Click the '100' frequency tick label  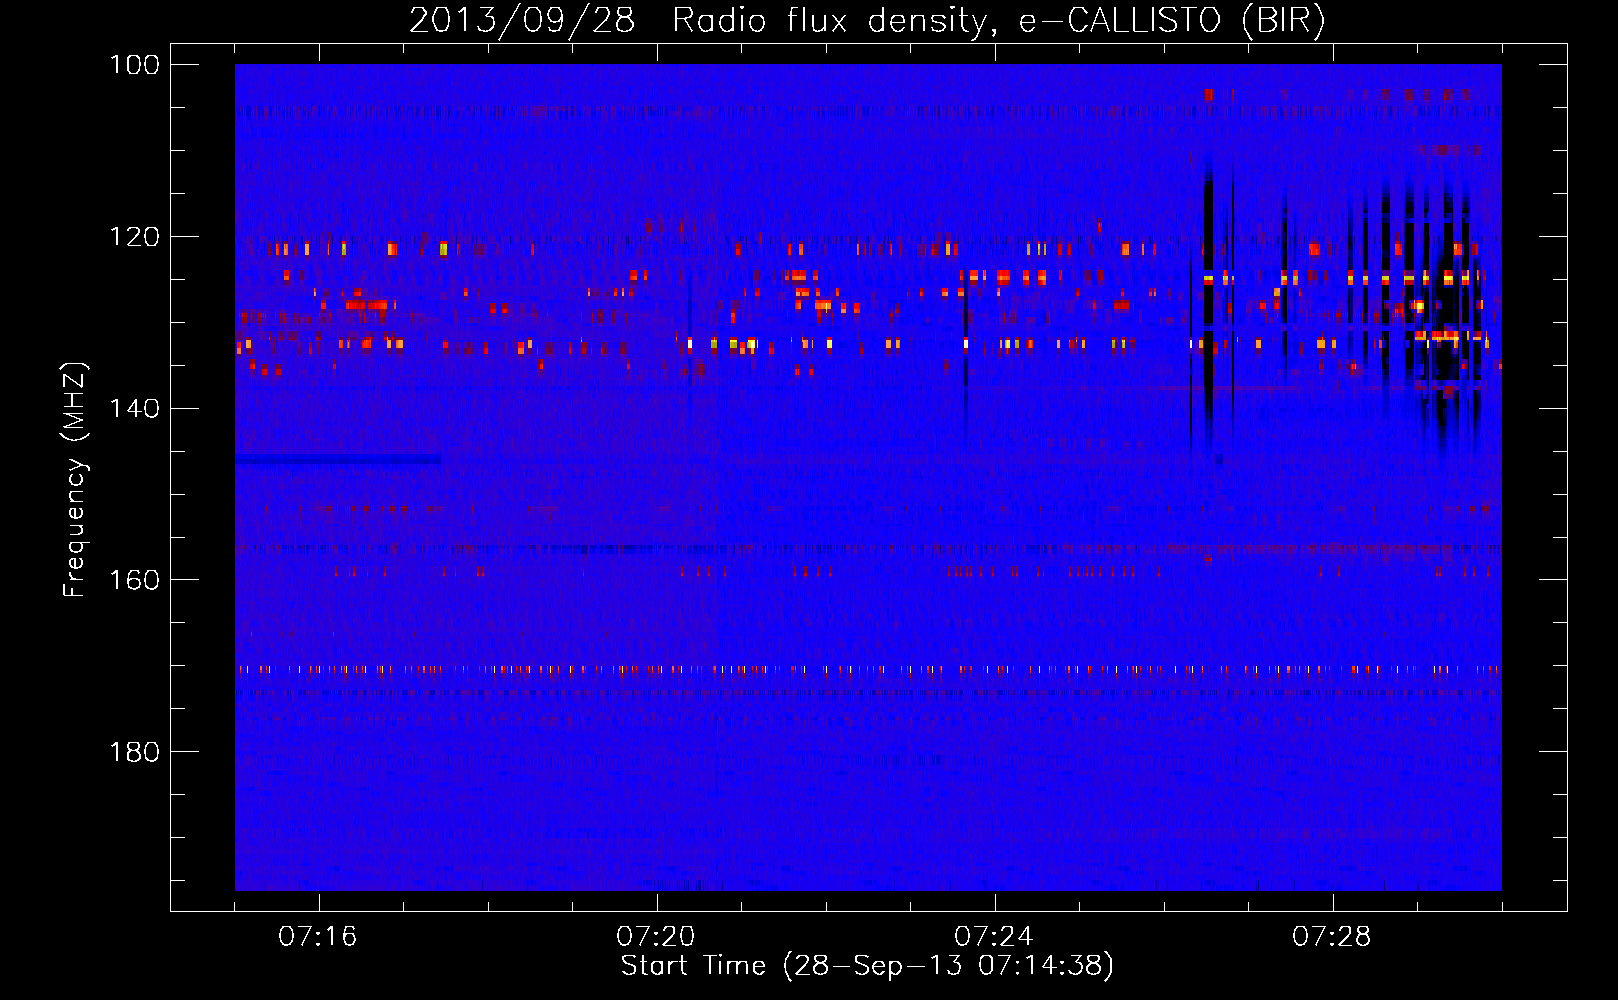click(135, 65)
